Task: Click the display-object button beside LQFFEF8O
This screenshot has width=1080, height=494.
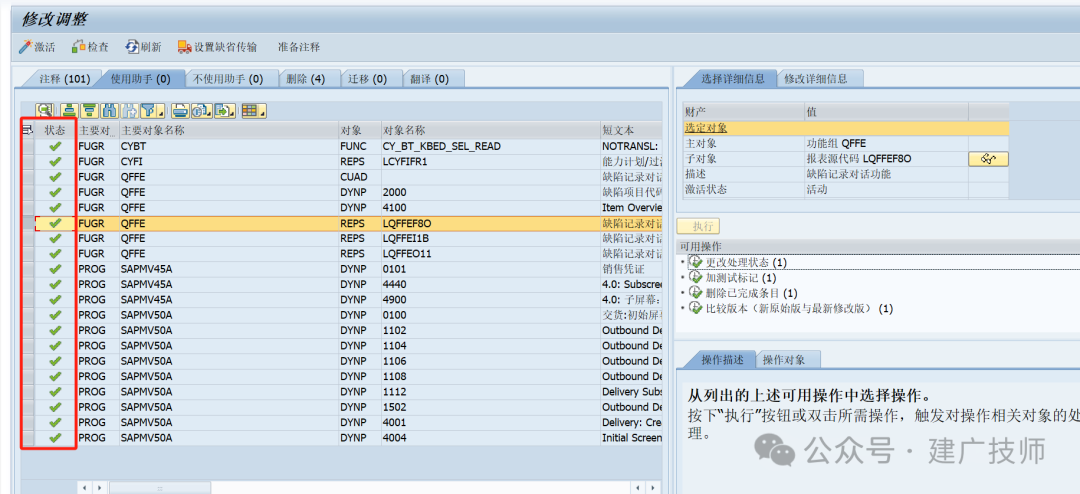Action: point(988,158)
